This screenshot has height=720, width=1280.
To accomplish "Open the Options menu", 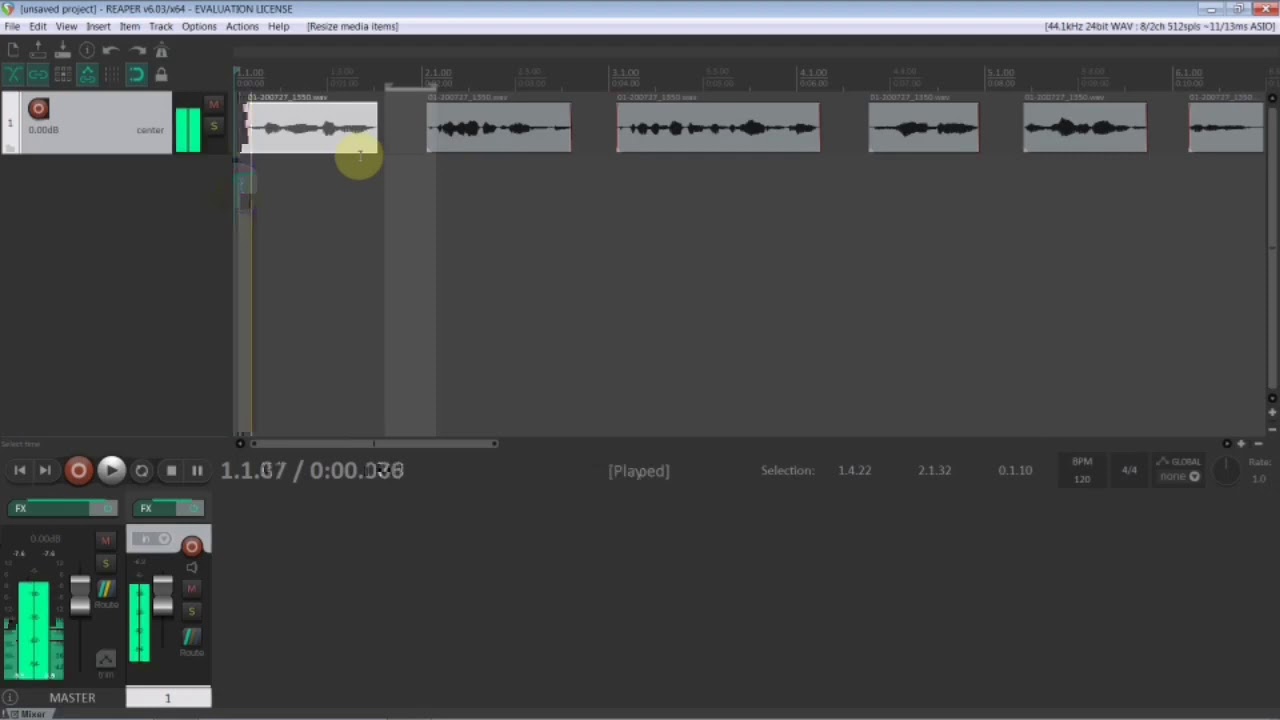I will (199, 26).
